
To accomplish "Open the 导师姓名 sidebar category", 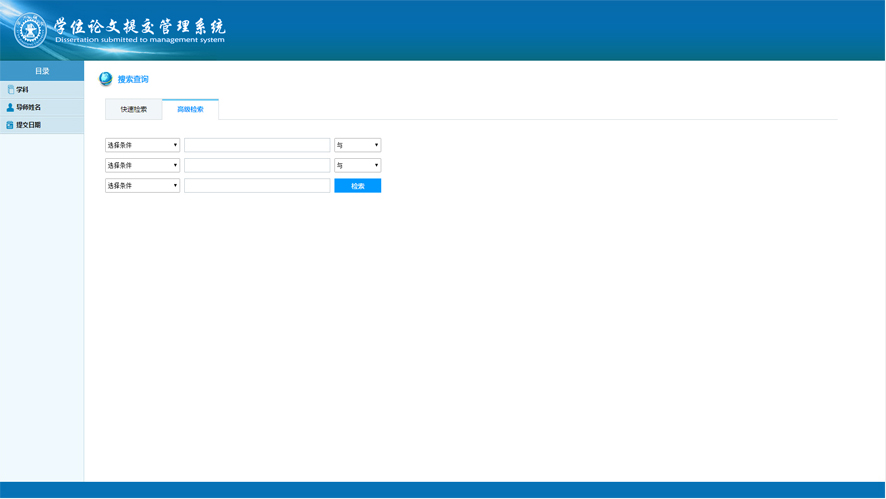I will (x=28, y=108).
